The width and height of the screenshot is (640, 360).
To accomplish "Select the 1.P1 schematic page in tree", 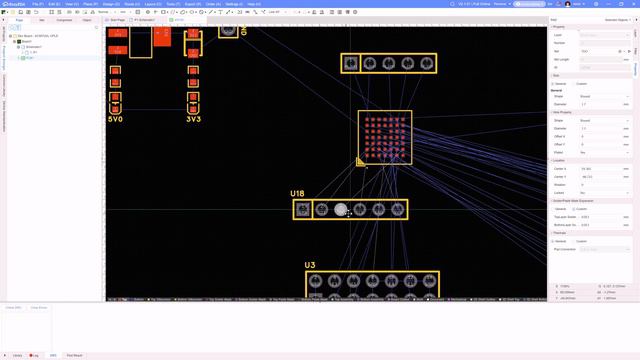I will (x=31, y=52).
